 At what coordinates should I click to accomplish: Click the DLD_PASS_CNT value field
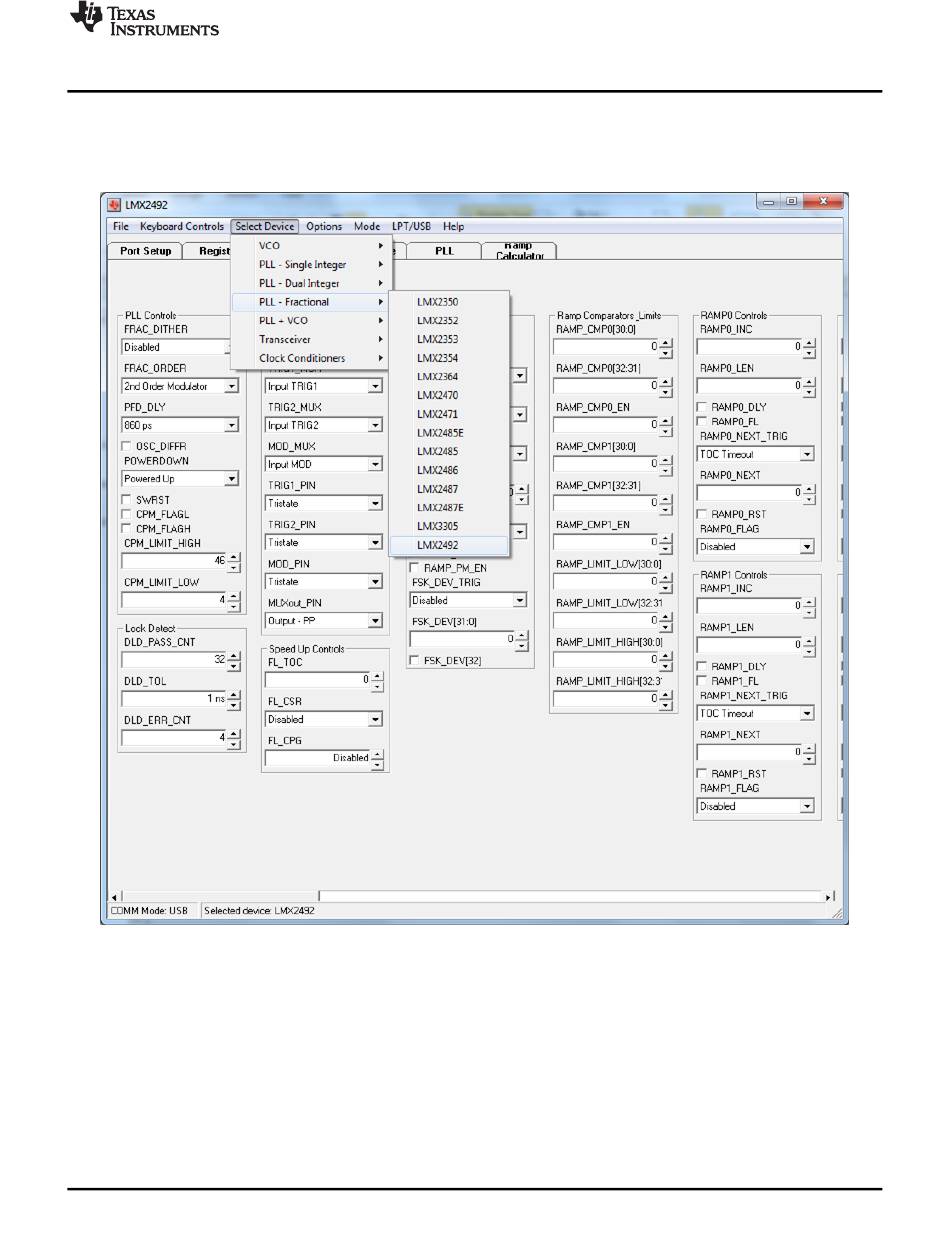point(174,660)
